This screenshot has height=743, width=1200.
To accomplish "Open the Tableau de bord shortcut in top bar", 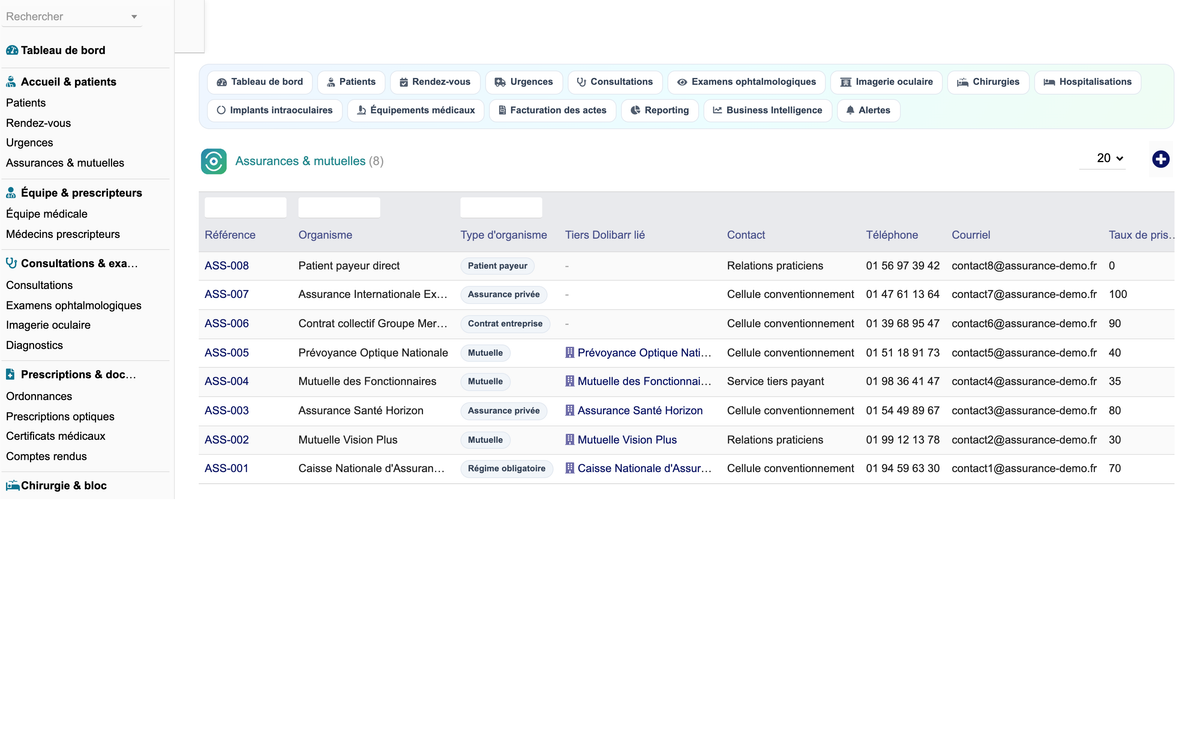I will click(260, 82).
